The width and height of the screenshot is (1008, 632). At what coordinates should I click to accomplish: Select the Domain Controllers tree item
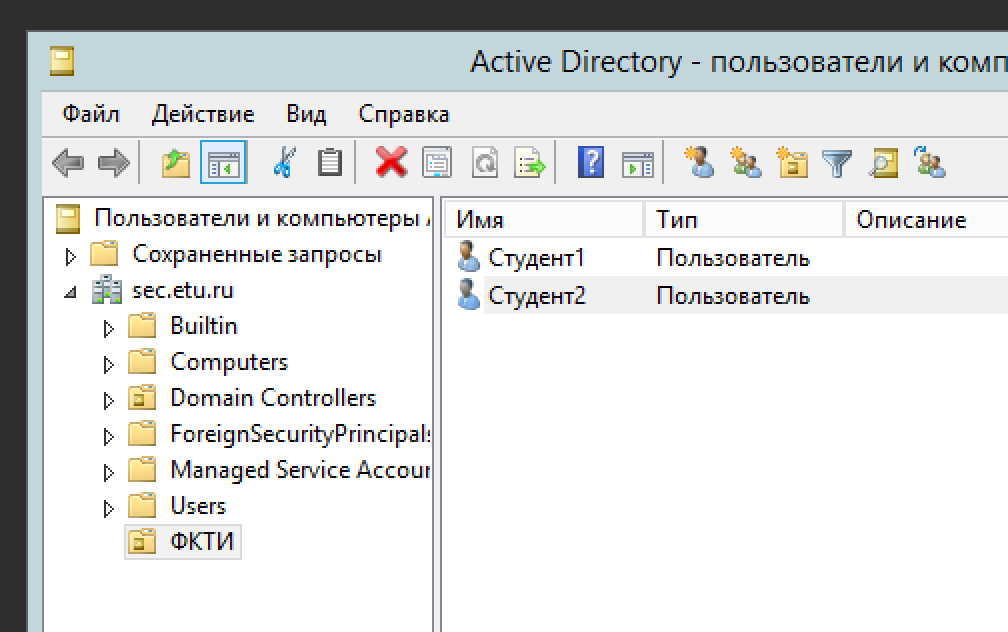tap(273, 398)
